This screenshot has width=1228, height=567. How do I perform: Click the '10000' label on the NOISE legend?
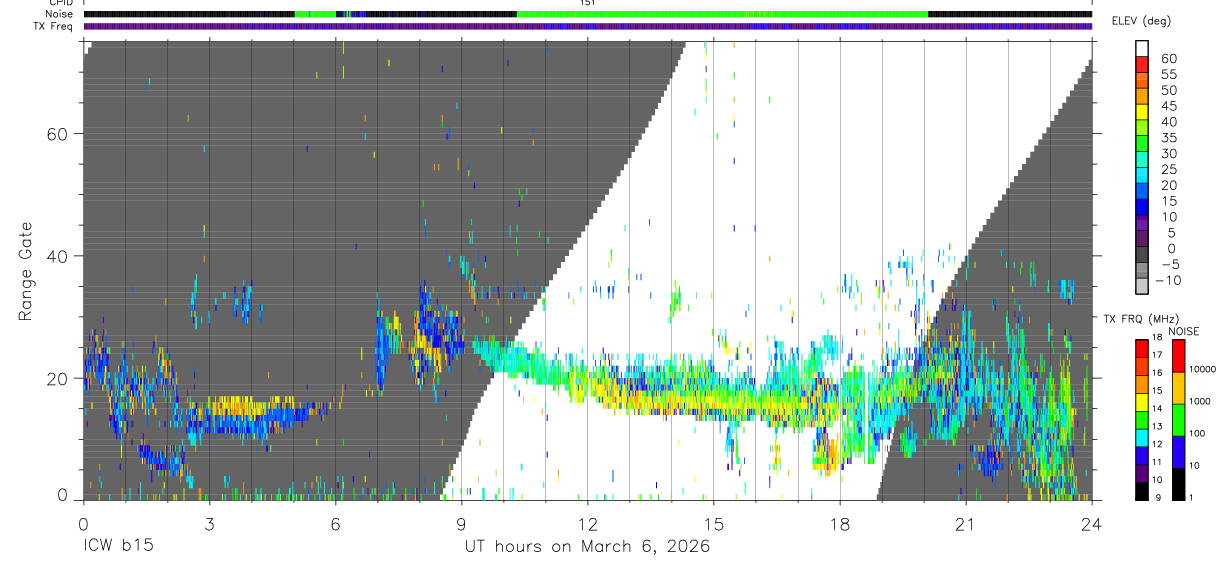[x=1201, y=369]
